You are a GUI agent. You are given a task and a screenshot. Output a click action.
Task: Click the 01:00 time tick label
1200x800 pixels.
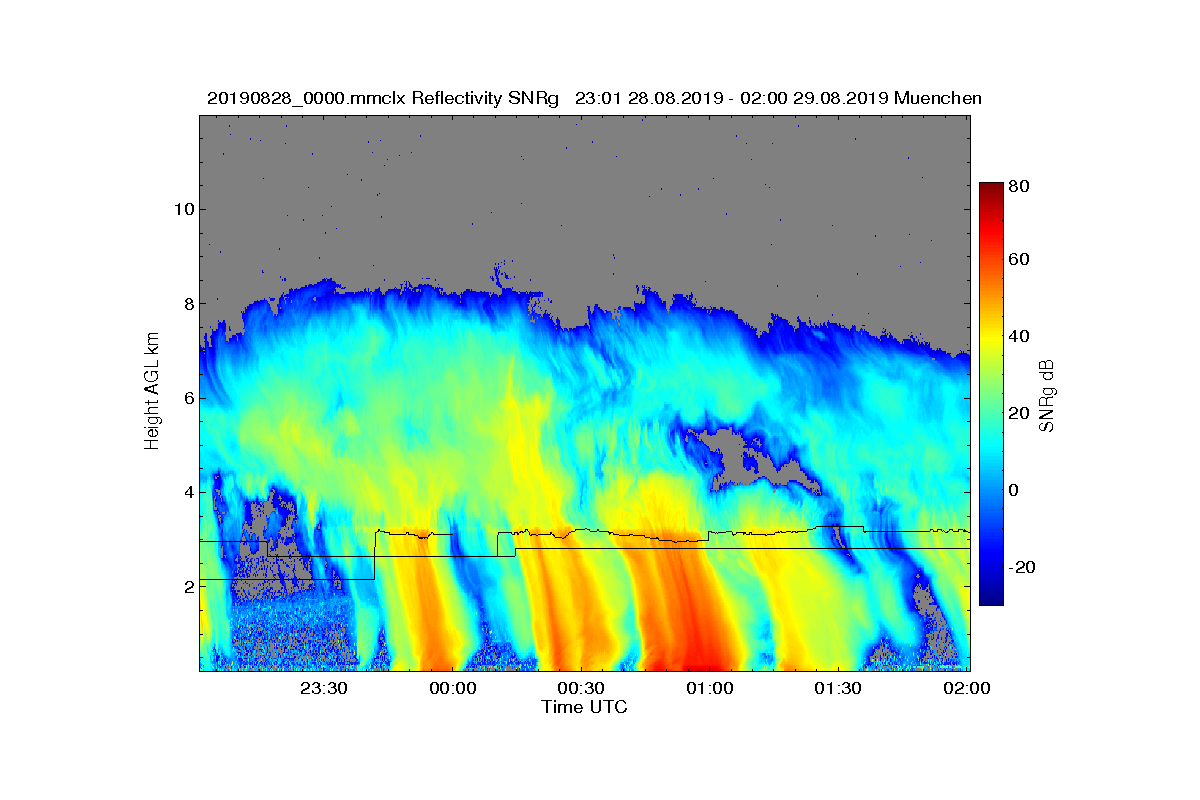[710, 689]
